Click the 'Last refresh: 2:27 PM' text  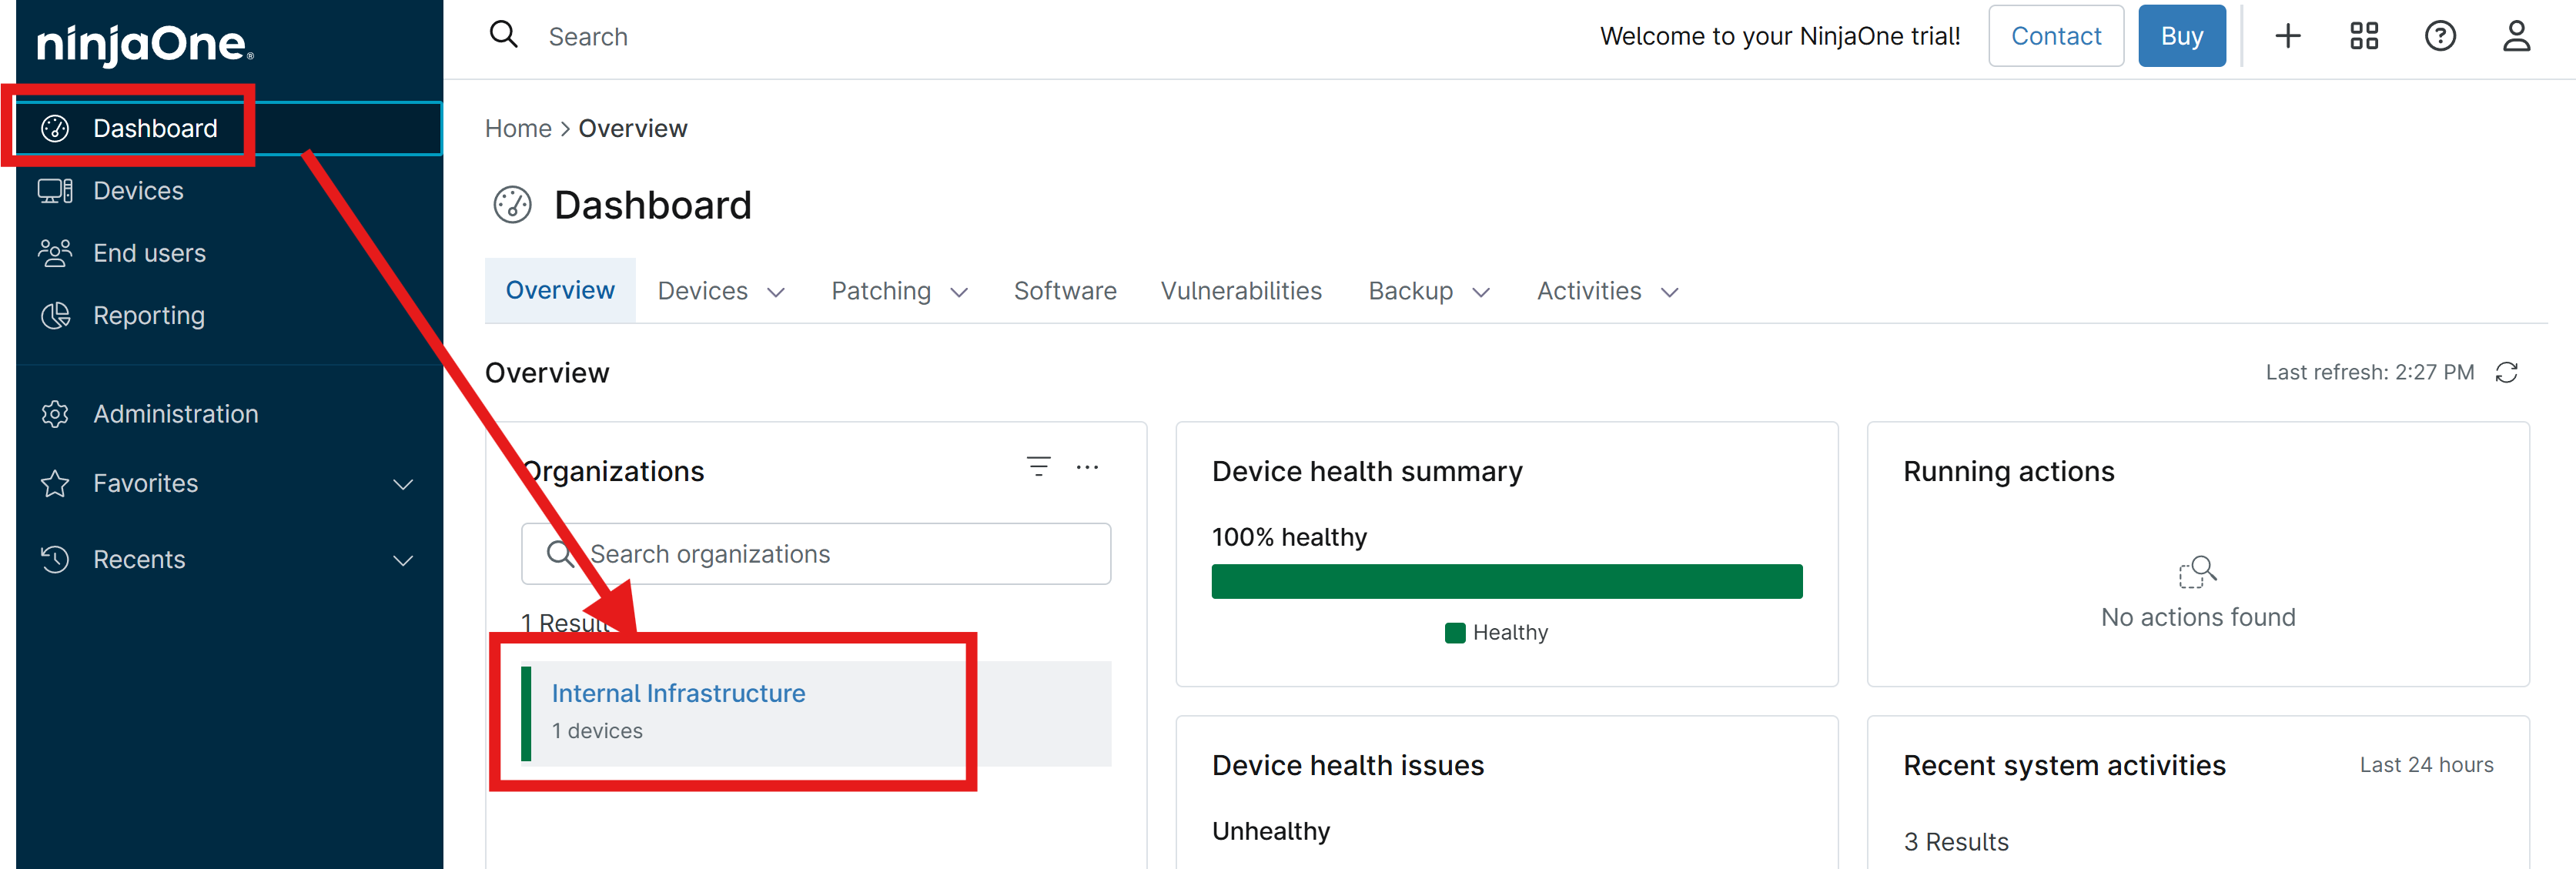[2369, 372]
